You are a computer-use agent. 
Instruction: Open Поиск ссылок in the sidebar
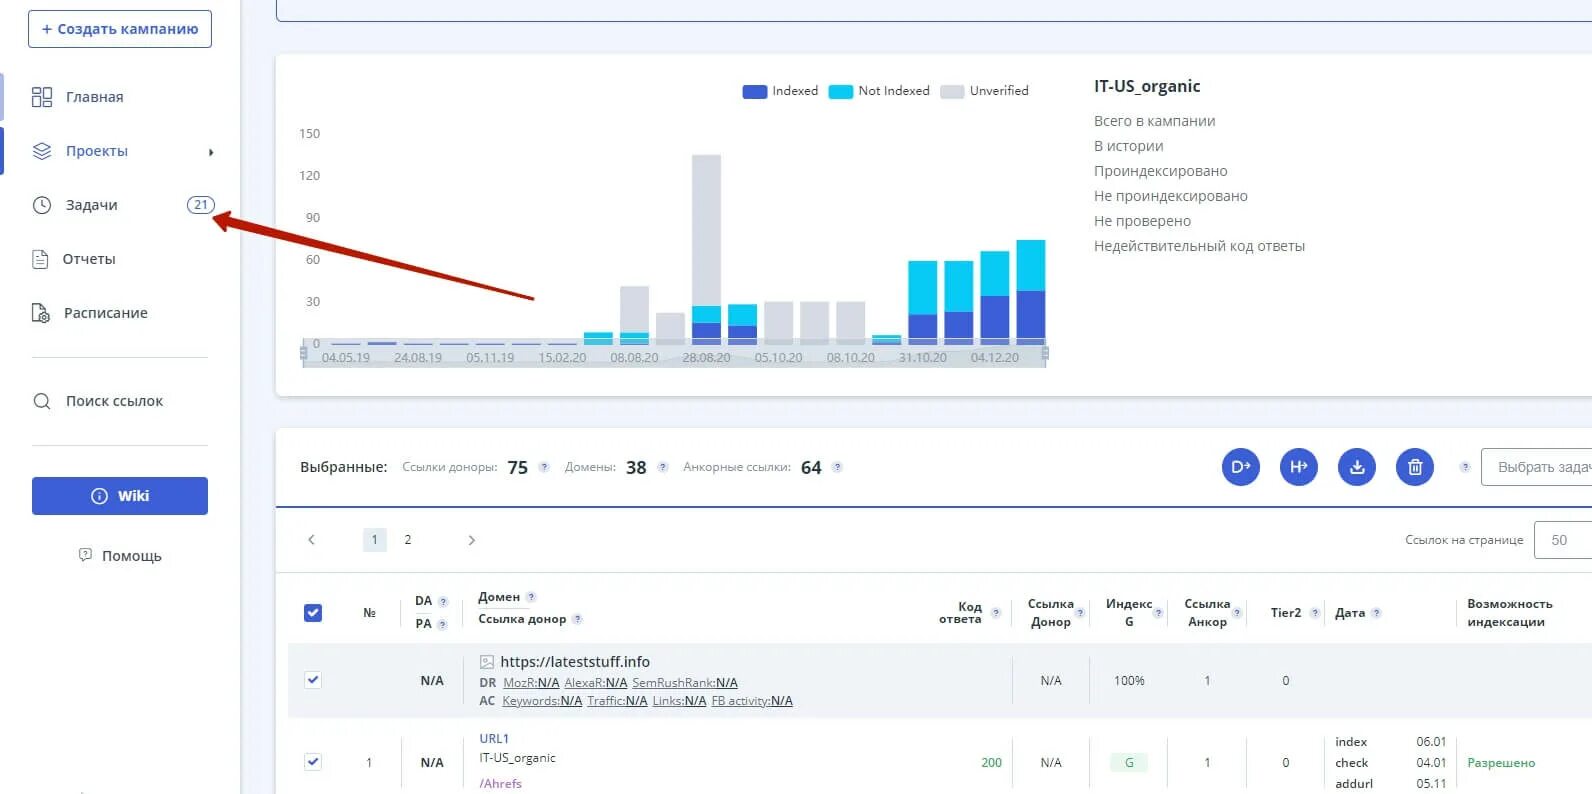tap(114, 401)
